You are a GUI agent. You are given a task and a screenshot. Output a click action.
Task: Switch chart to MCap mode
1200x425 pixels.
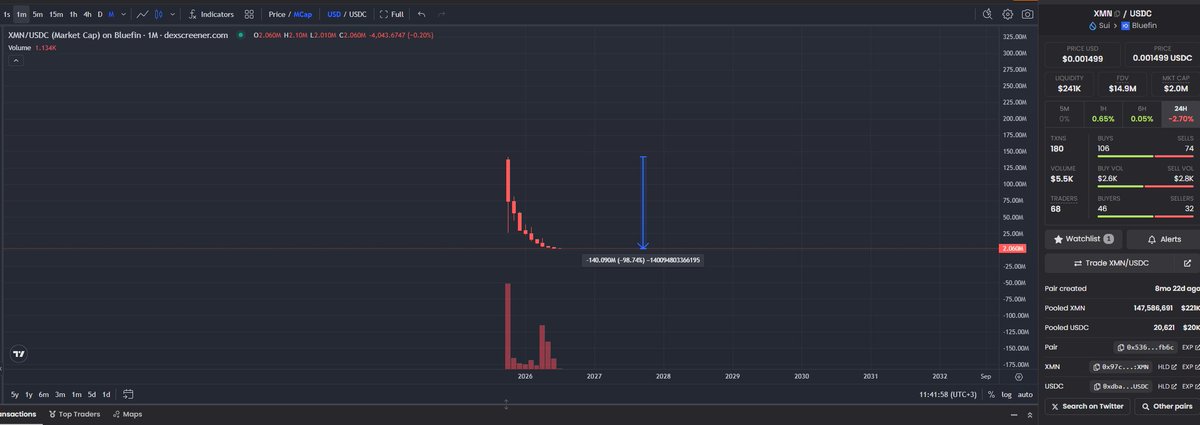pyautogui.click(x=304, y=15)
